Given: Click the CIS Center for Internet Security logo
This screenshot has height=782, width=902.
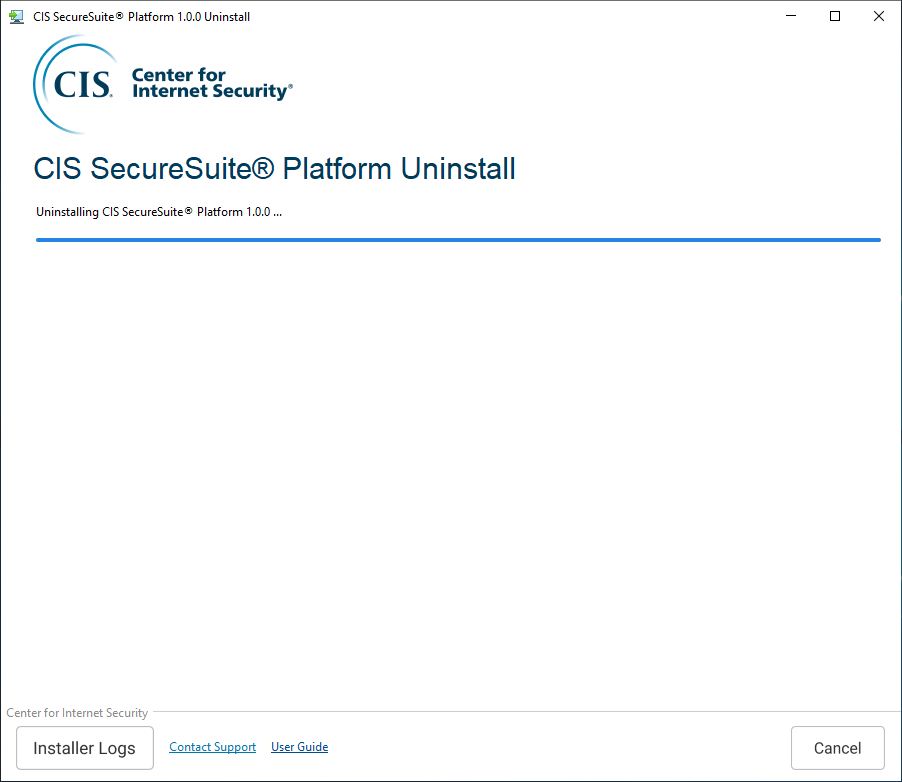Looking at the screenshot, I should click(x=163, y=85).
